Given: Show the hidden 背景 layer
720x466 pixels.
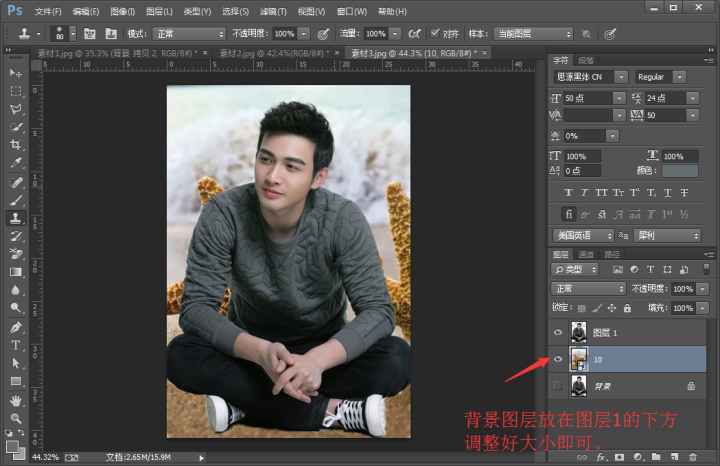Looking at the screenshot, I should coord(558,384).
